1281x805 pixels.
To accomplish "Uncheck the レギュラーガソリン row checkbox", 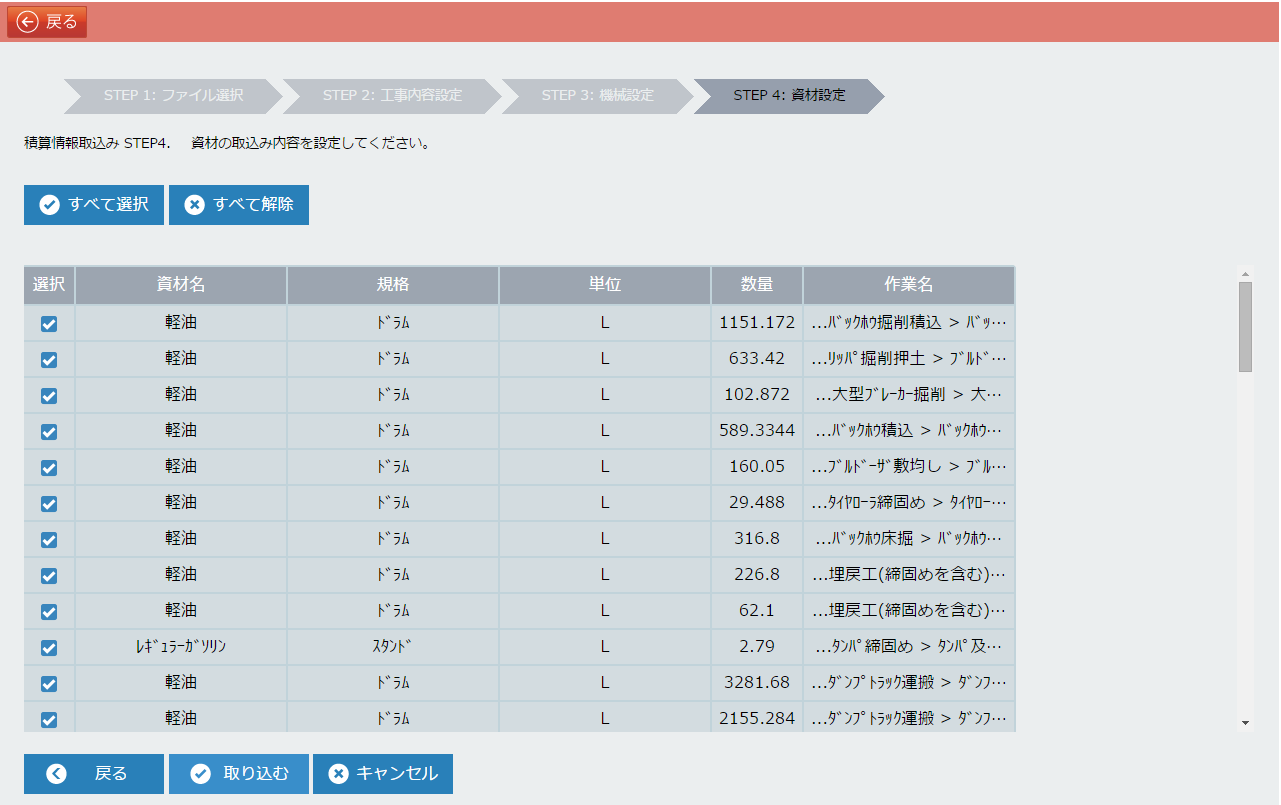I will pos(49,648).
